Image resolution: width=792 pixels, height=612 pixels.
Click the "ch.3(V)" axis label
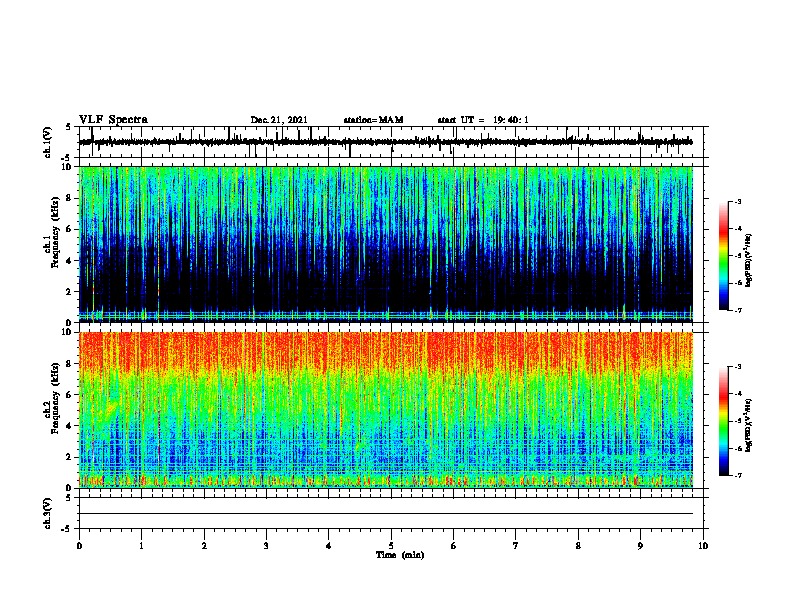point(47,513)
